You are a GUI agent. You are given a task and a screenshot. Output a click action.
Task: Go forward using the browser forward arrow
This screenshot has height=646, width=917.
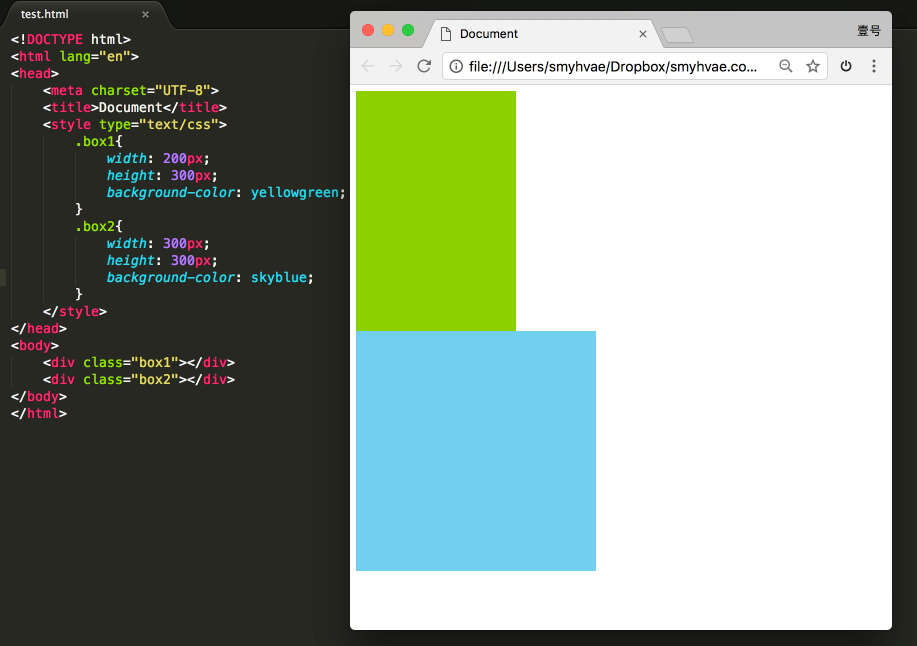(x=396, y=66)
